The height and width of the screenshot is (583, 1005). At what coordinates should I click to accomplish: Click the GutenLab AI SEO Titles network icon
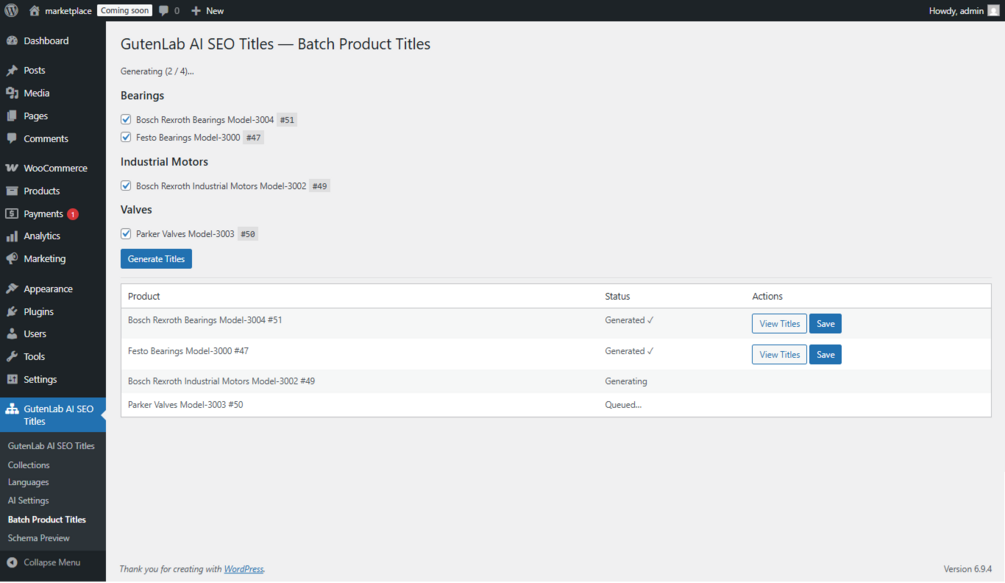click(12, 409)
